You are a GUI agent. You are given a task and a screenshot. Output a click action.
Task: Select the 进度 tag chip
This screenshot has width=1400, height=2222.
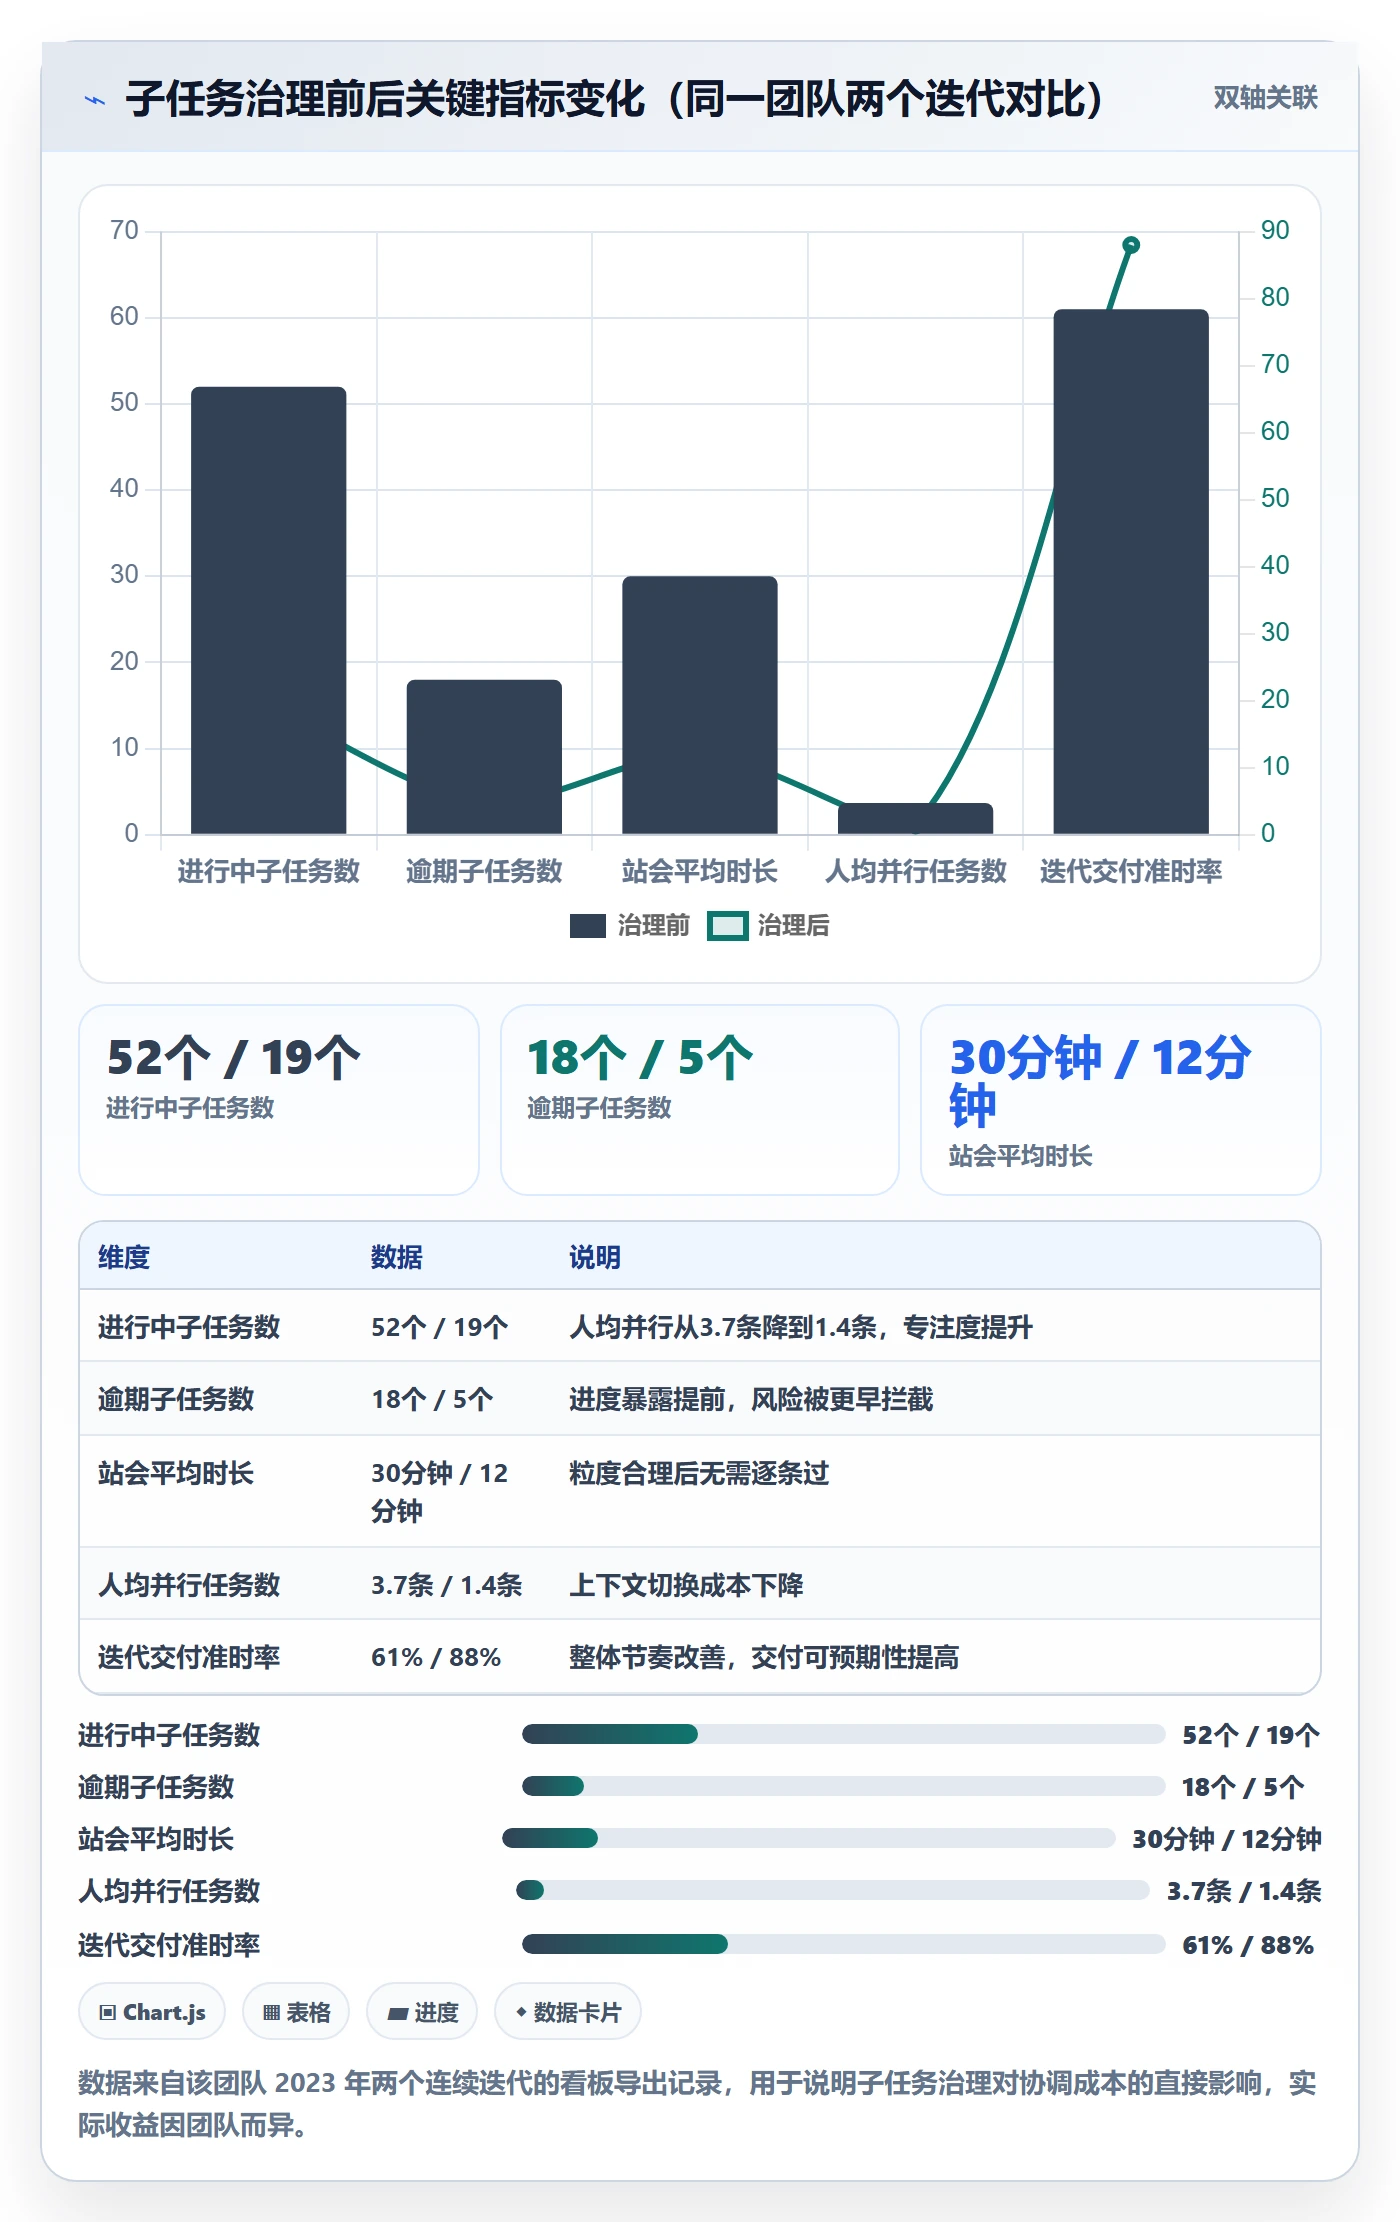pyautogui.click(x=422, y=2012)
